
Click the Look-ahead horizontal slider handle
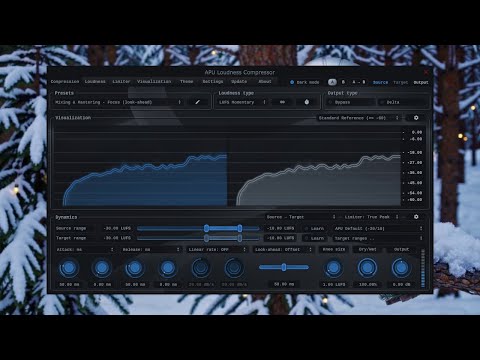(284, 267)
